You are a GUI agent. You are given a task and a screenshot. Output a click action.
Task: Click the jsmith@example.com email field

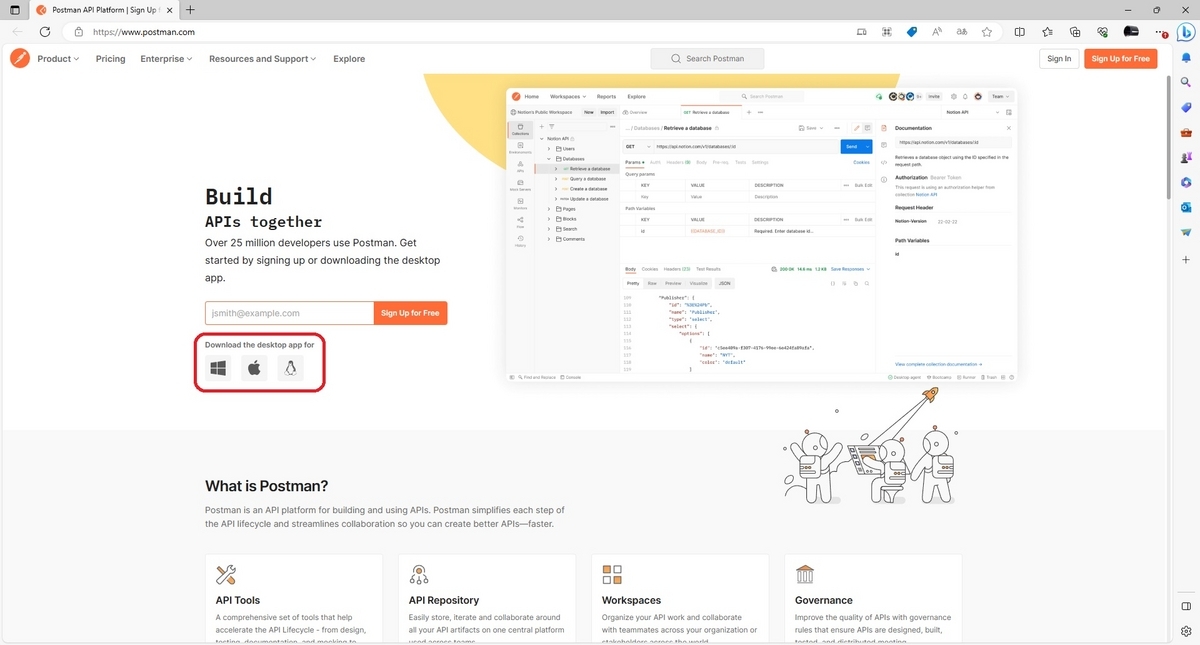(289, 313)
